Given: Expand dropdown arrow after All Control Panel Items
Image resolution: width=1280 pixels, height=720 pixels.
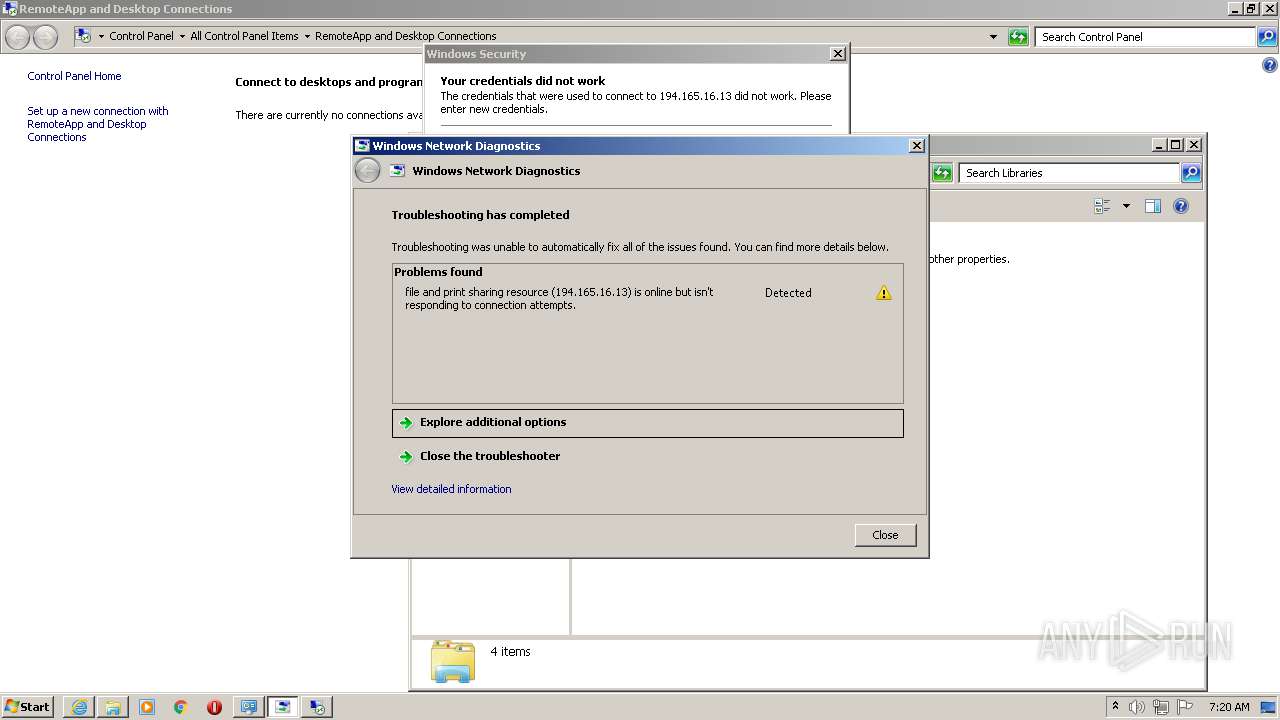Looking at the screenshot, I should tap(307, 36).
